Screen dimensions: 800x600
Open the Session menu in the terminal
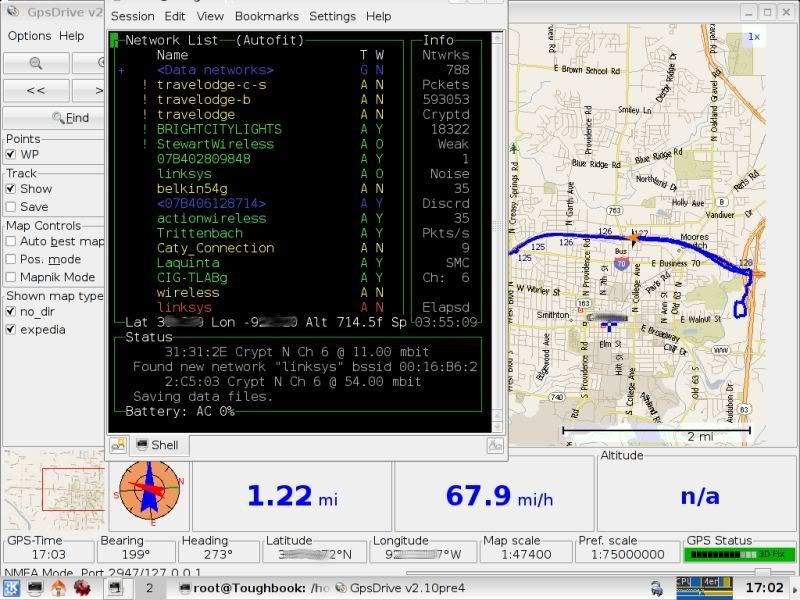tap(132, 16)
